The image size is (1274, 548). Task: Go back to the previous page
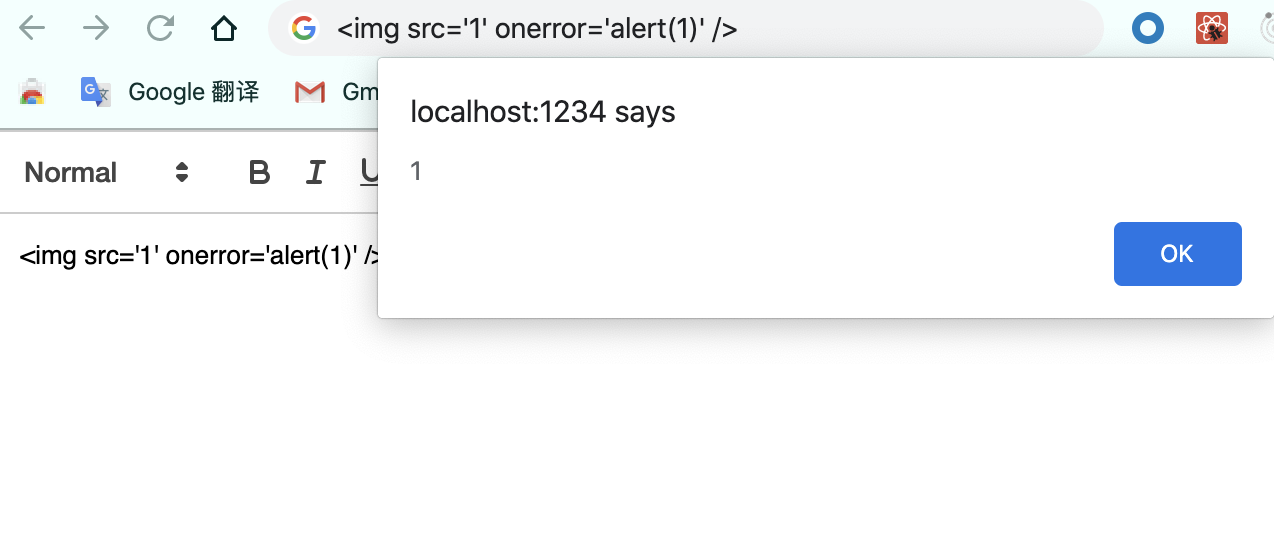pos(32,28)
